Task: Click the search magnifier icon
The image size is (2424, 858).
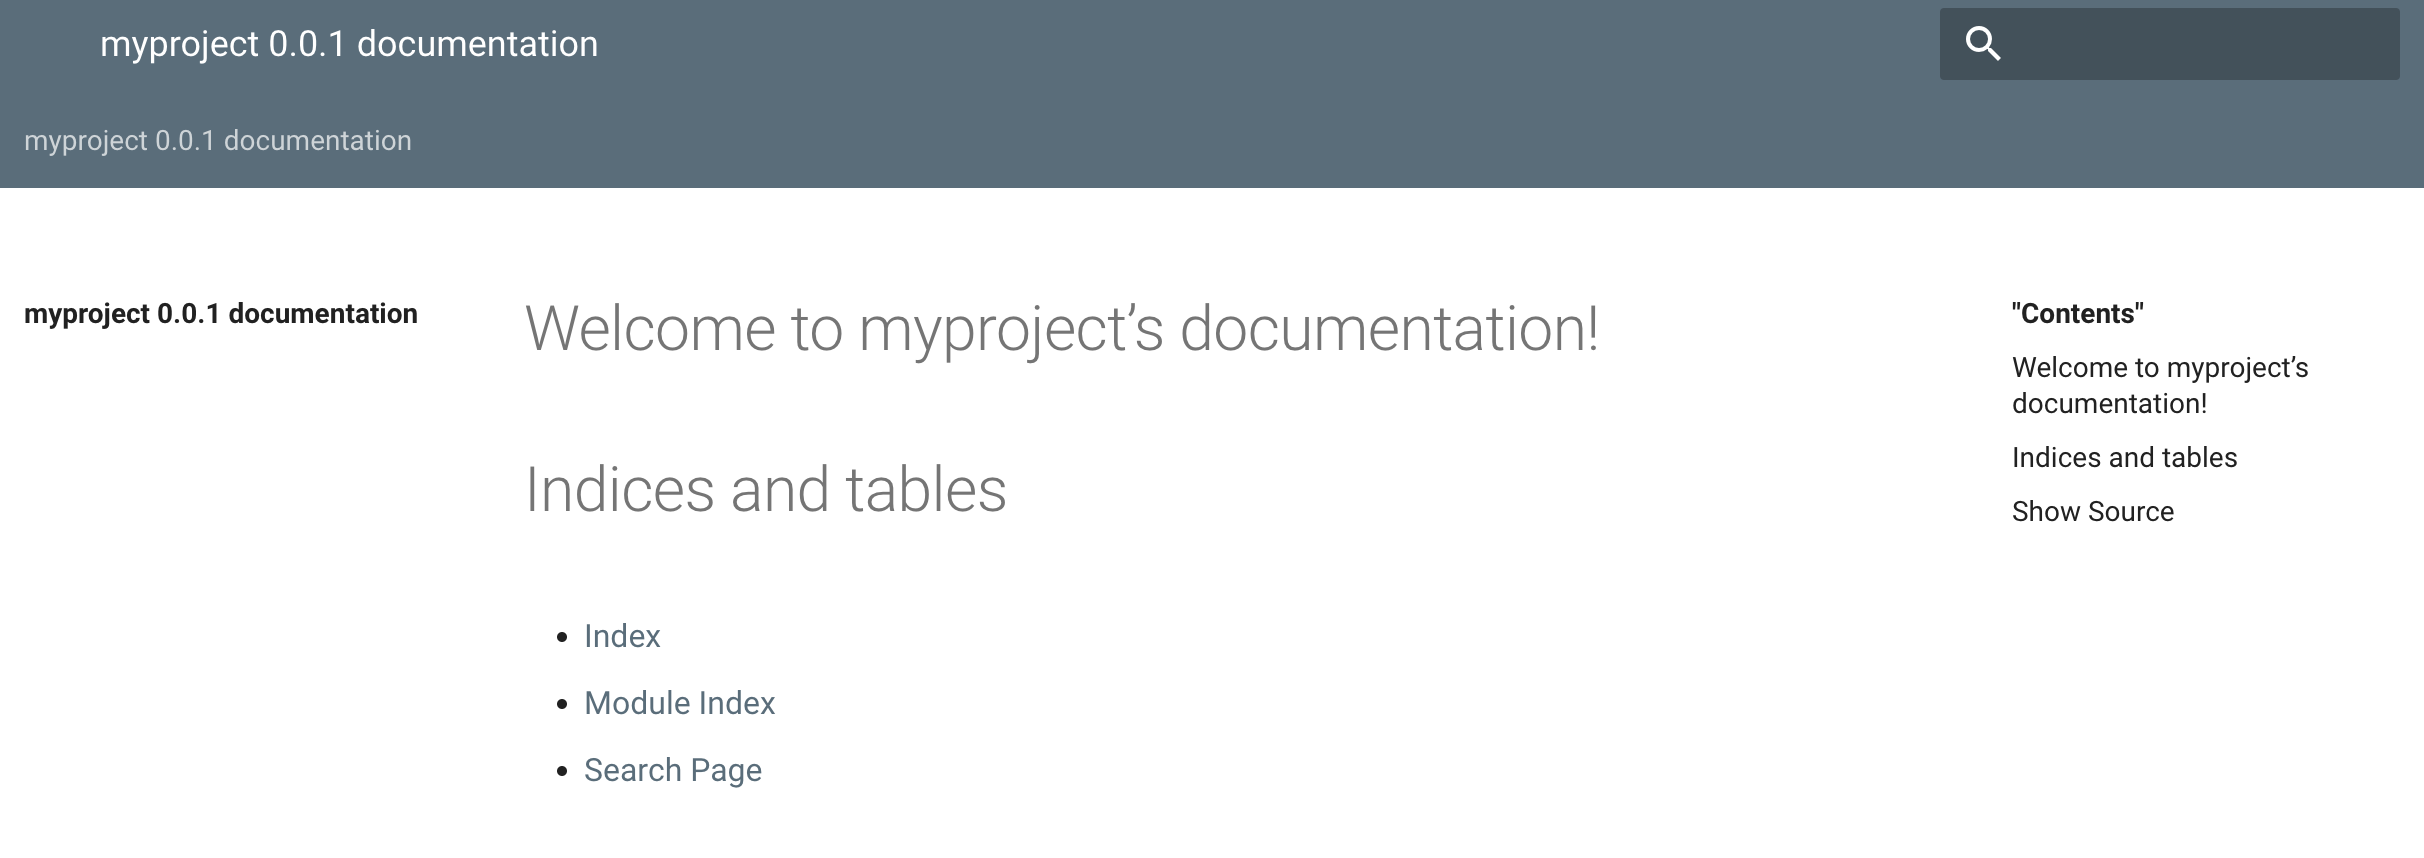Action: point(1982,44)
